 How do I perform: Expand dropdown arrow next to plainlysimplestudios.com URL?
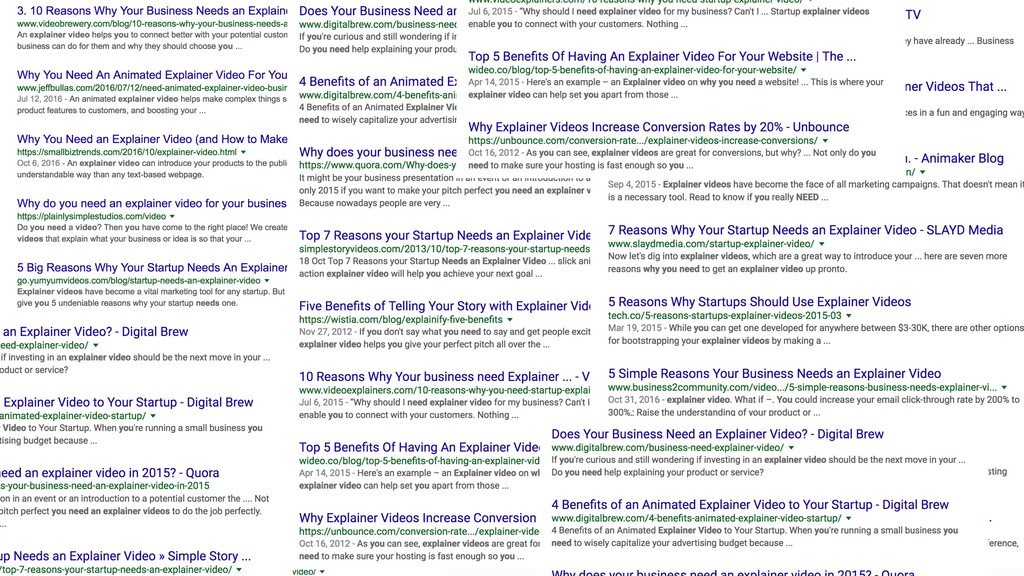[172, 216]
